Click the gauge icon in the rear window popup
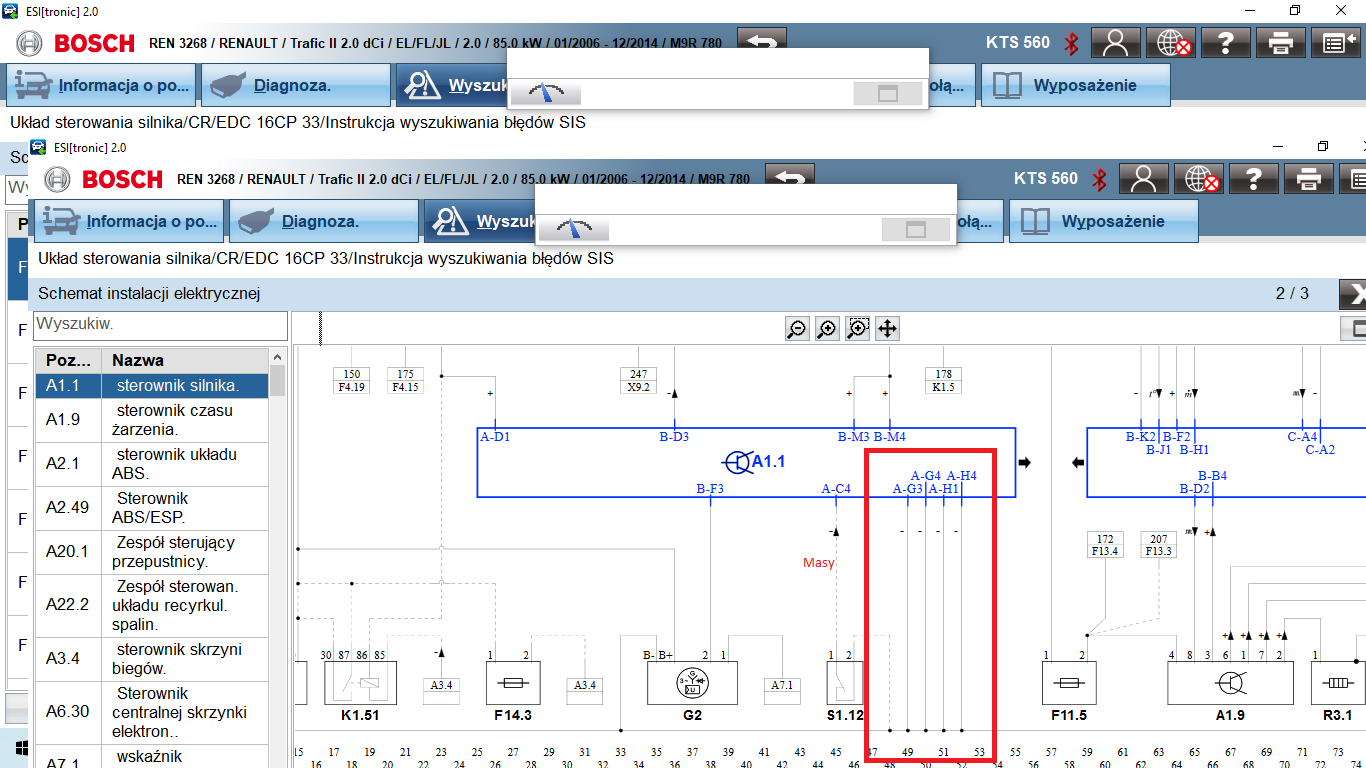1366x768 pixels. [546, 94]
